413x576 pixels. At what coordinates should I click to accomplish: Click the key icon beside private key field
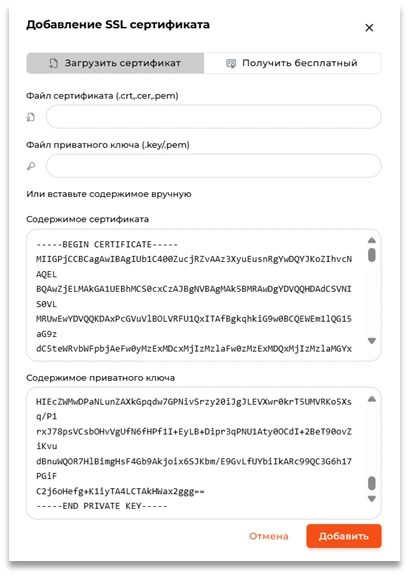31,166
